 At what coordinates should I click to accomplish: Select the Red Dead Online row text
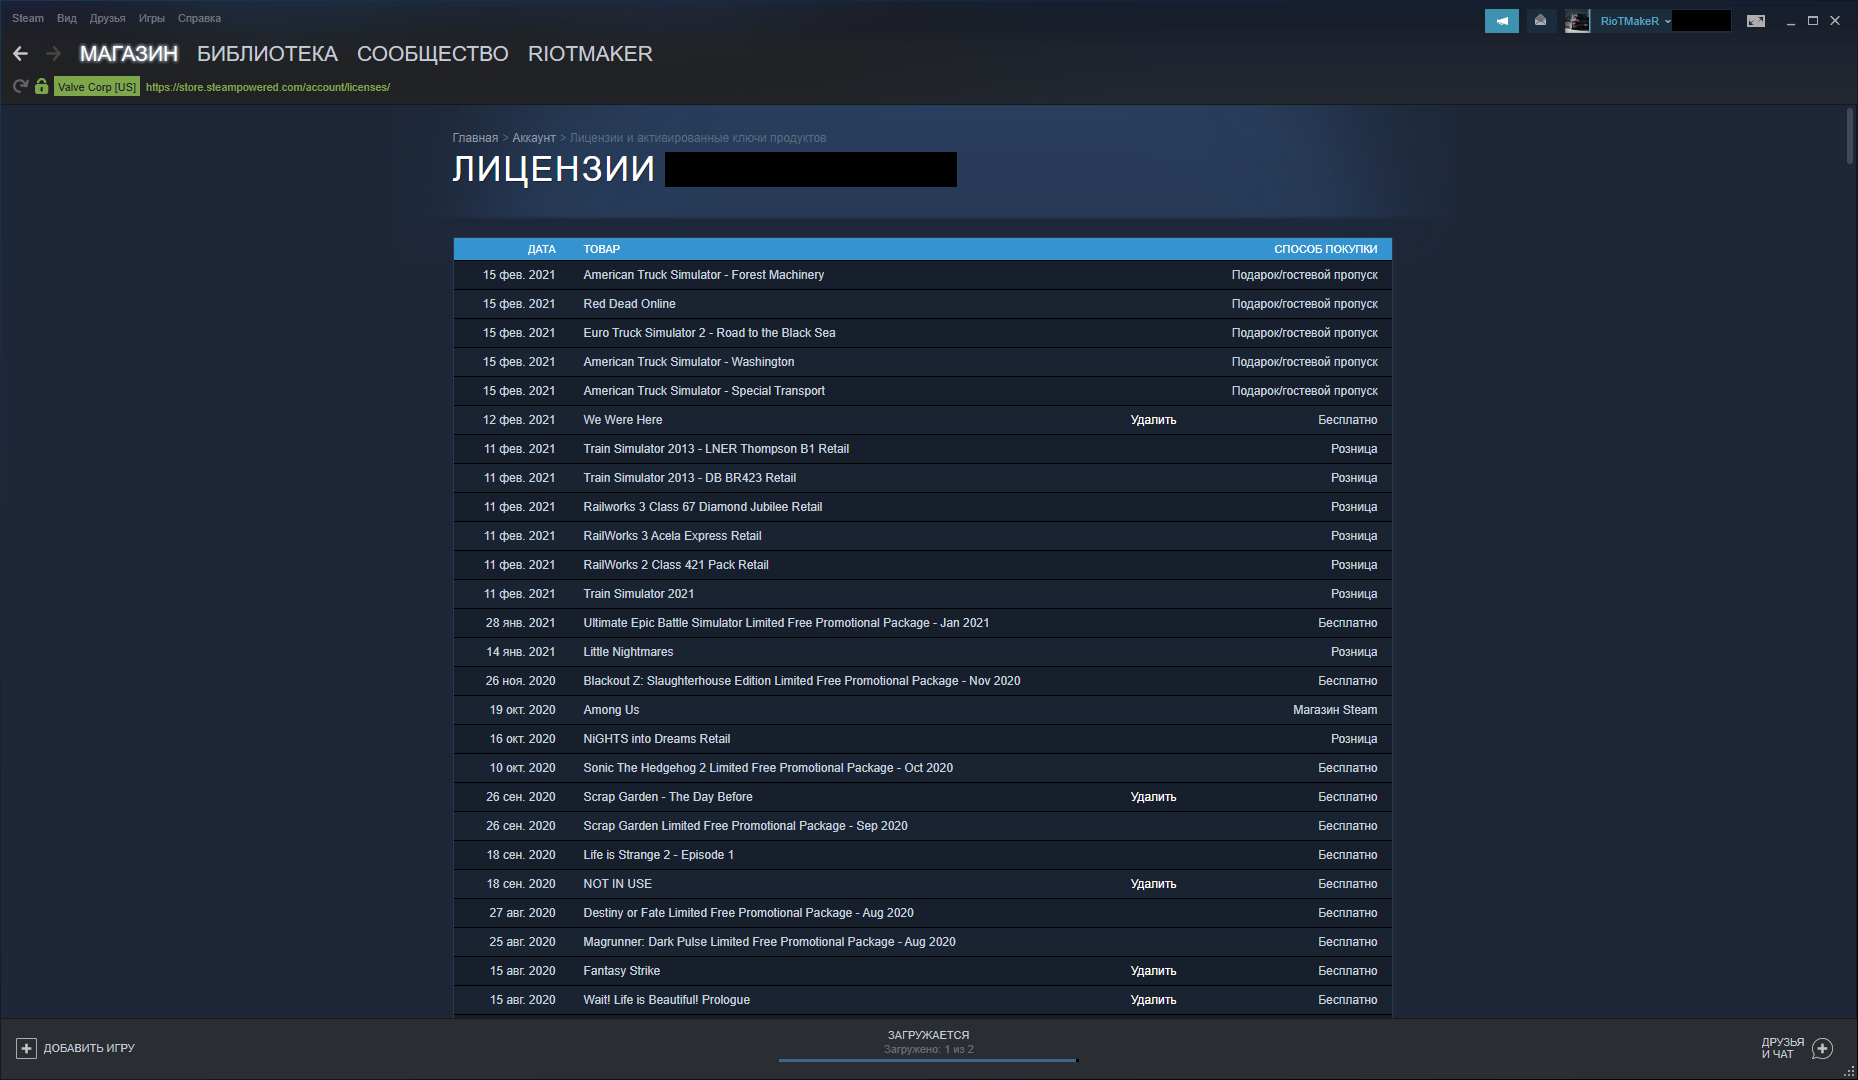click(629, 304)
